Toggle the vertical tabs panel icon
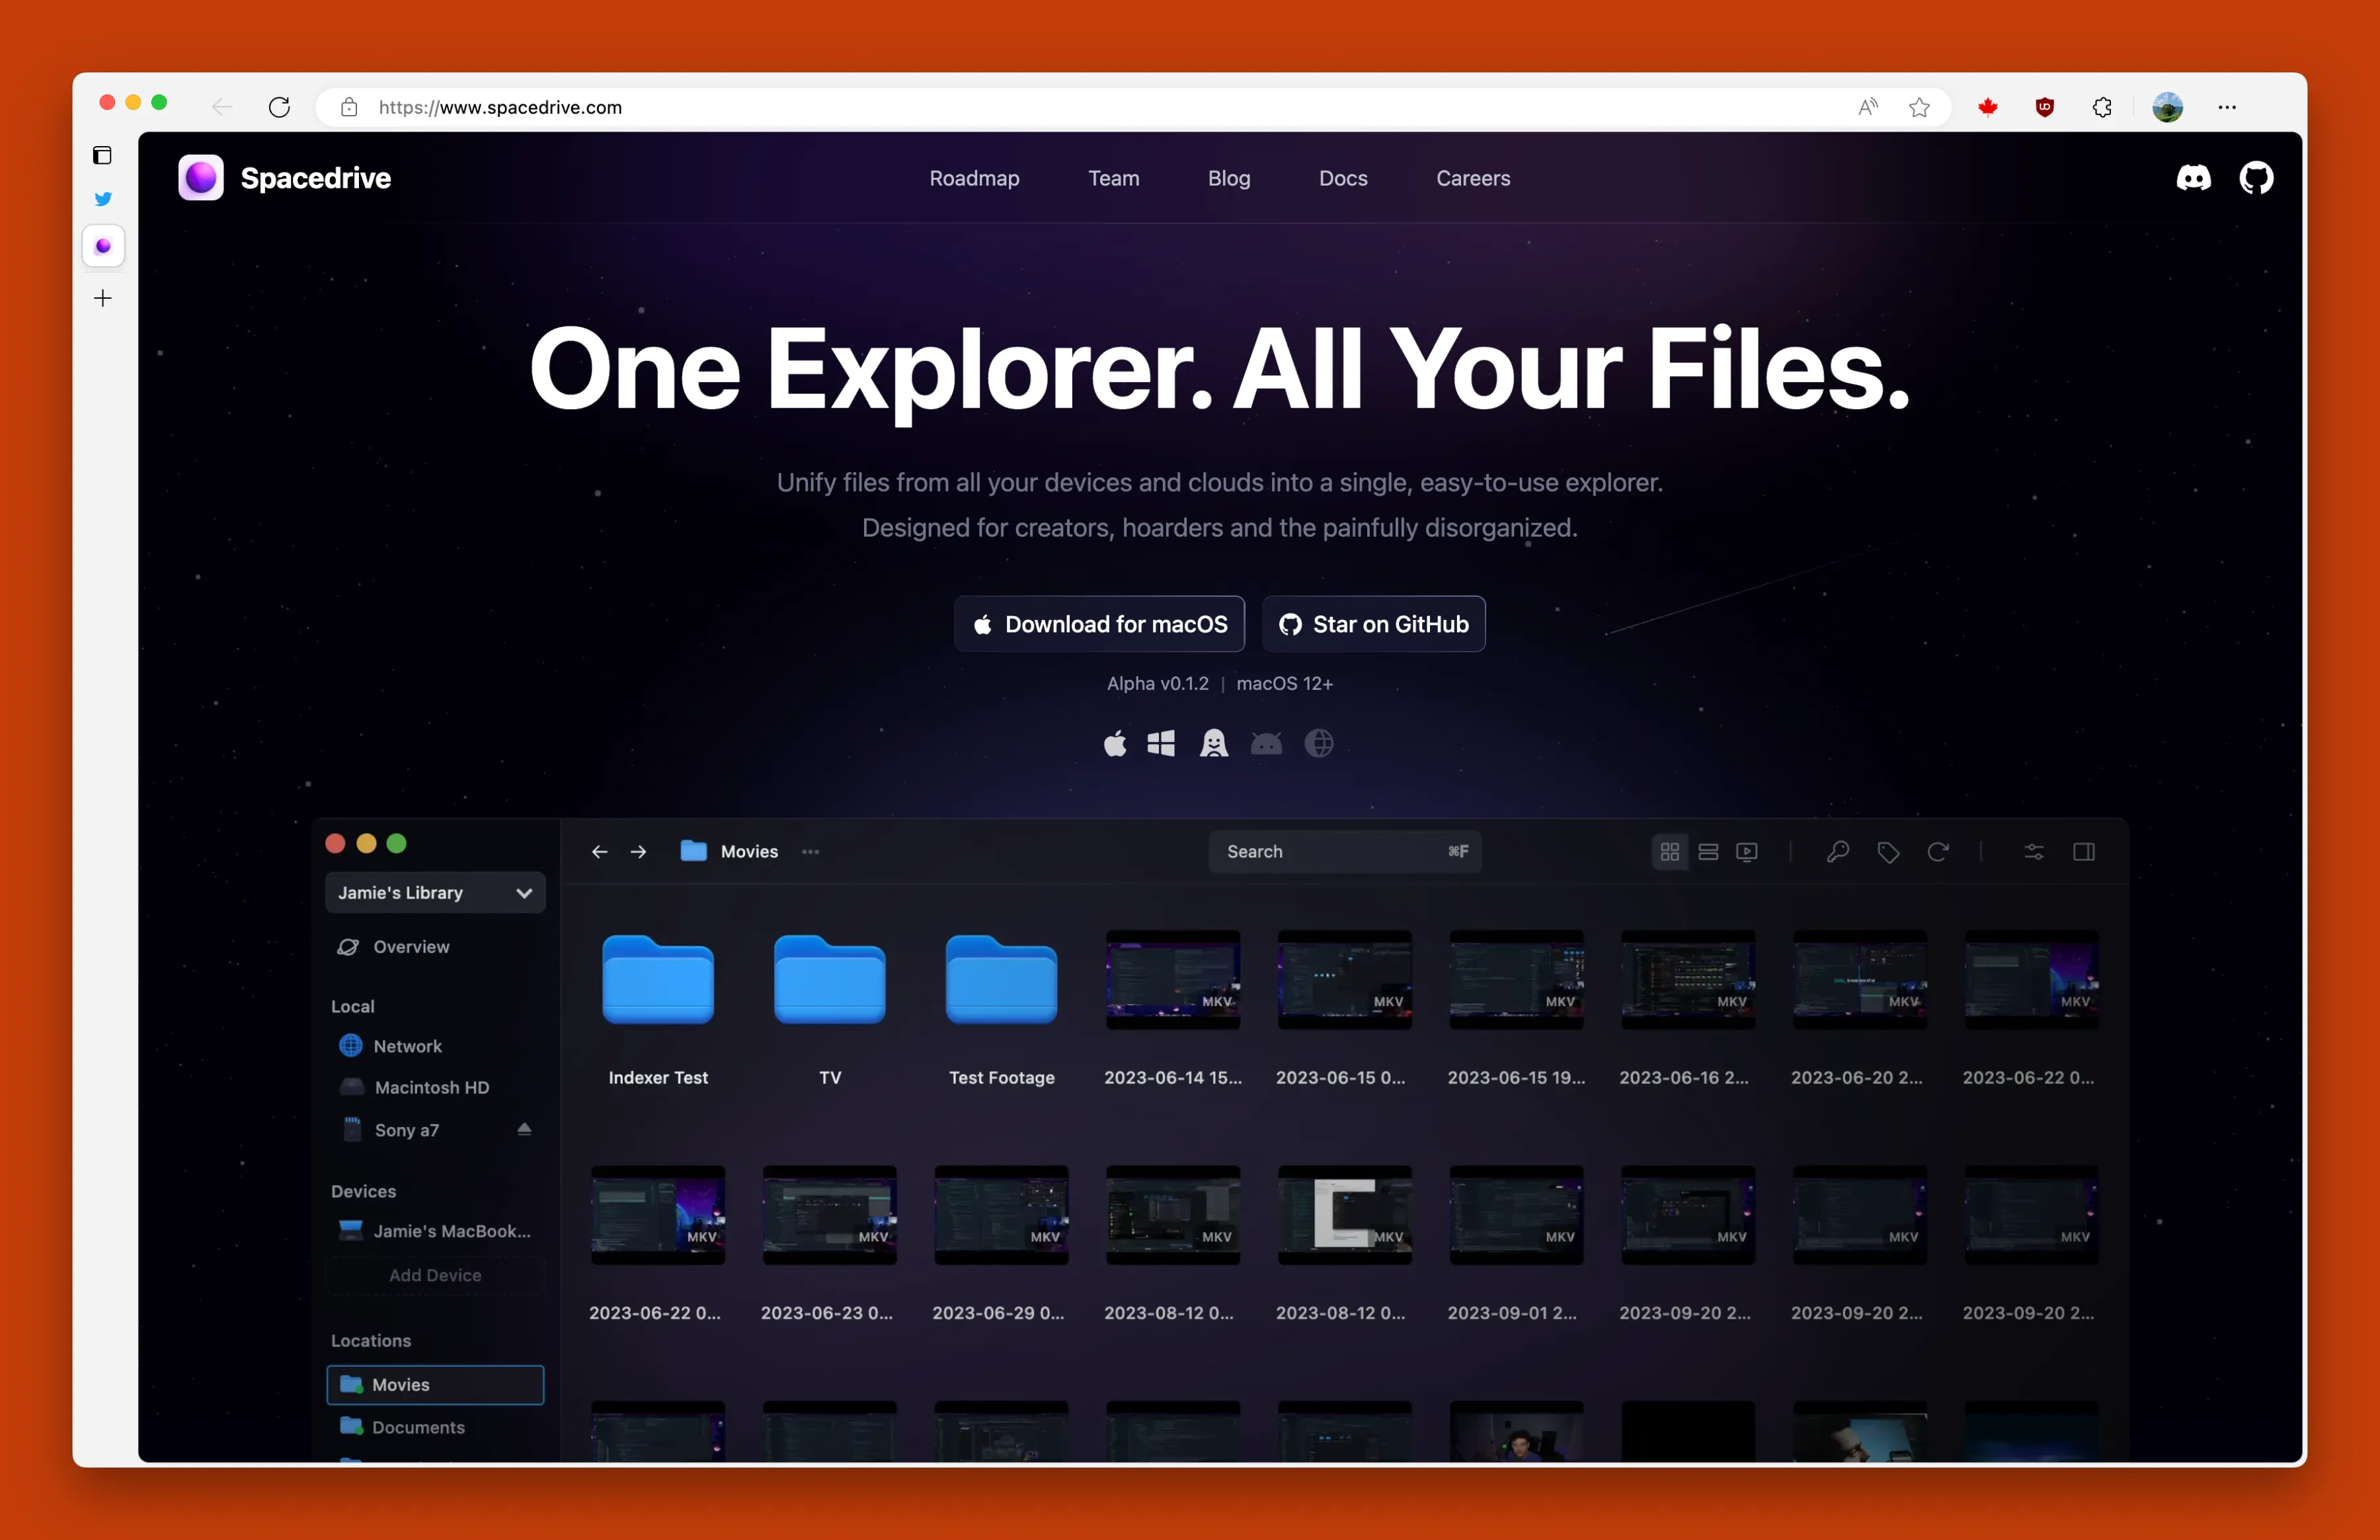2380x1540 pixels. 103,155
